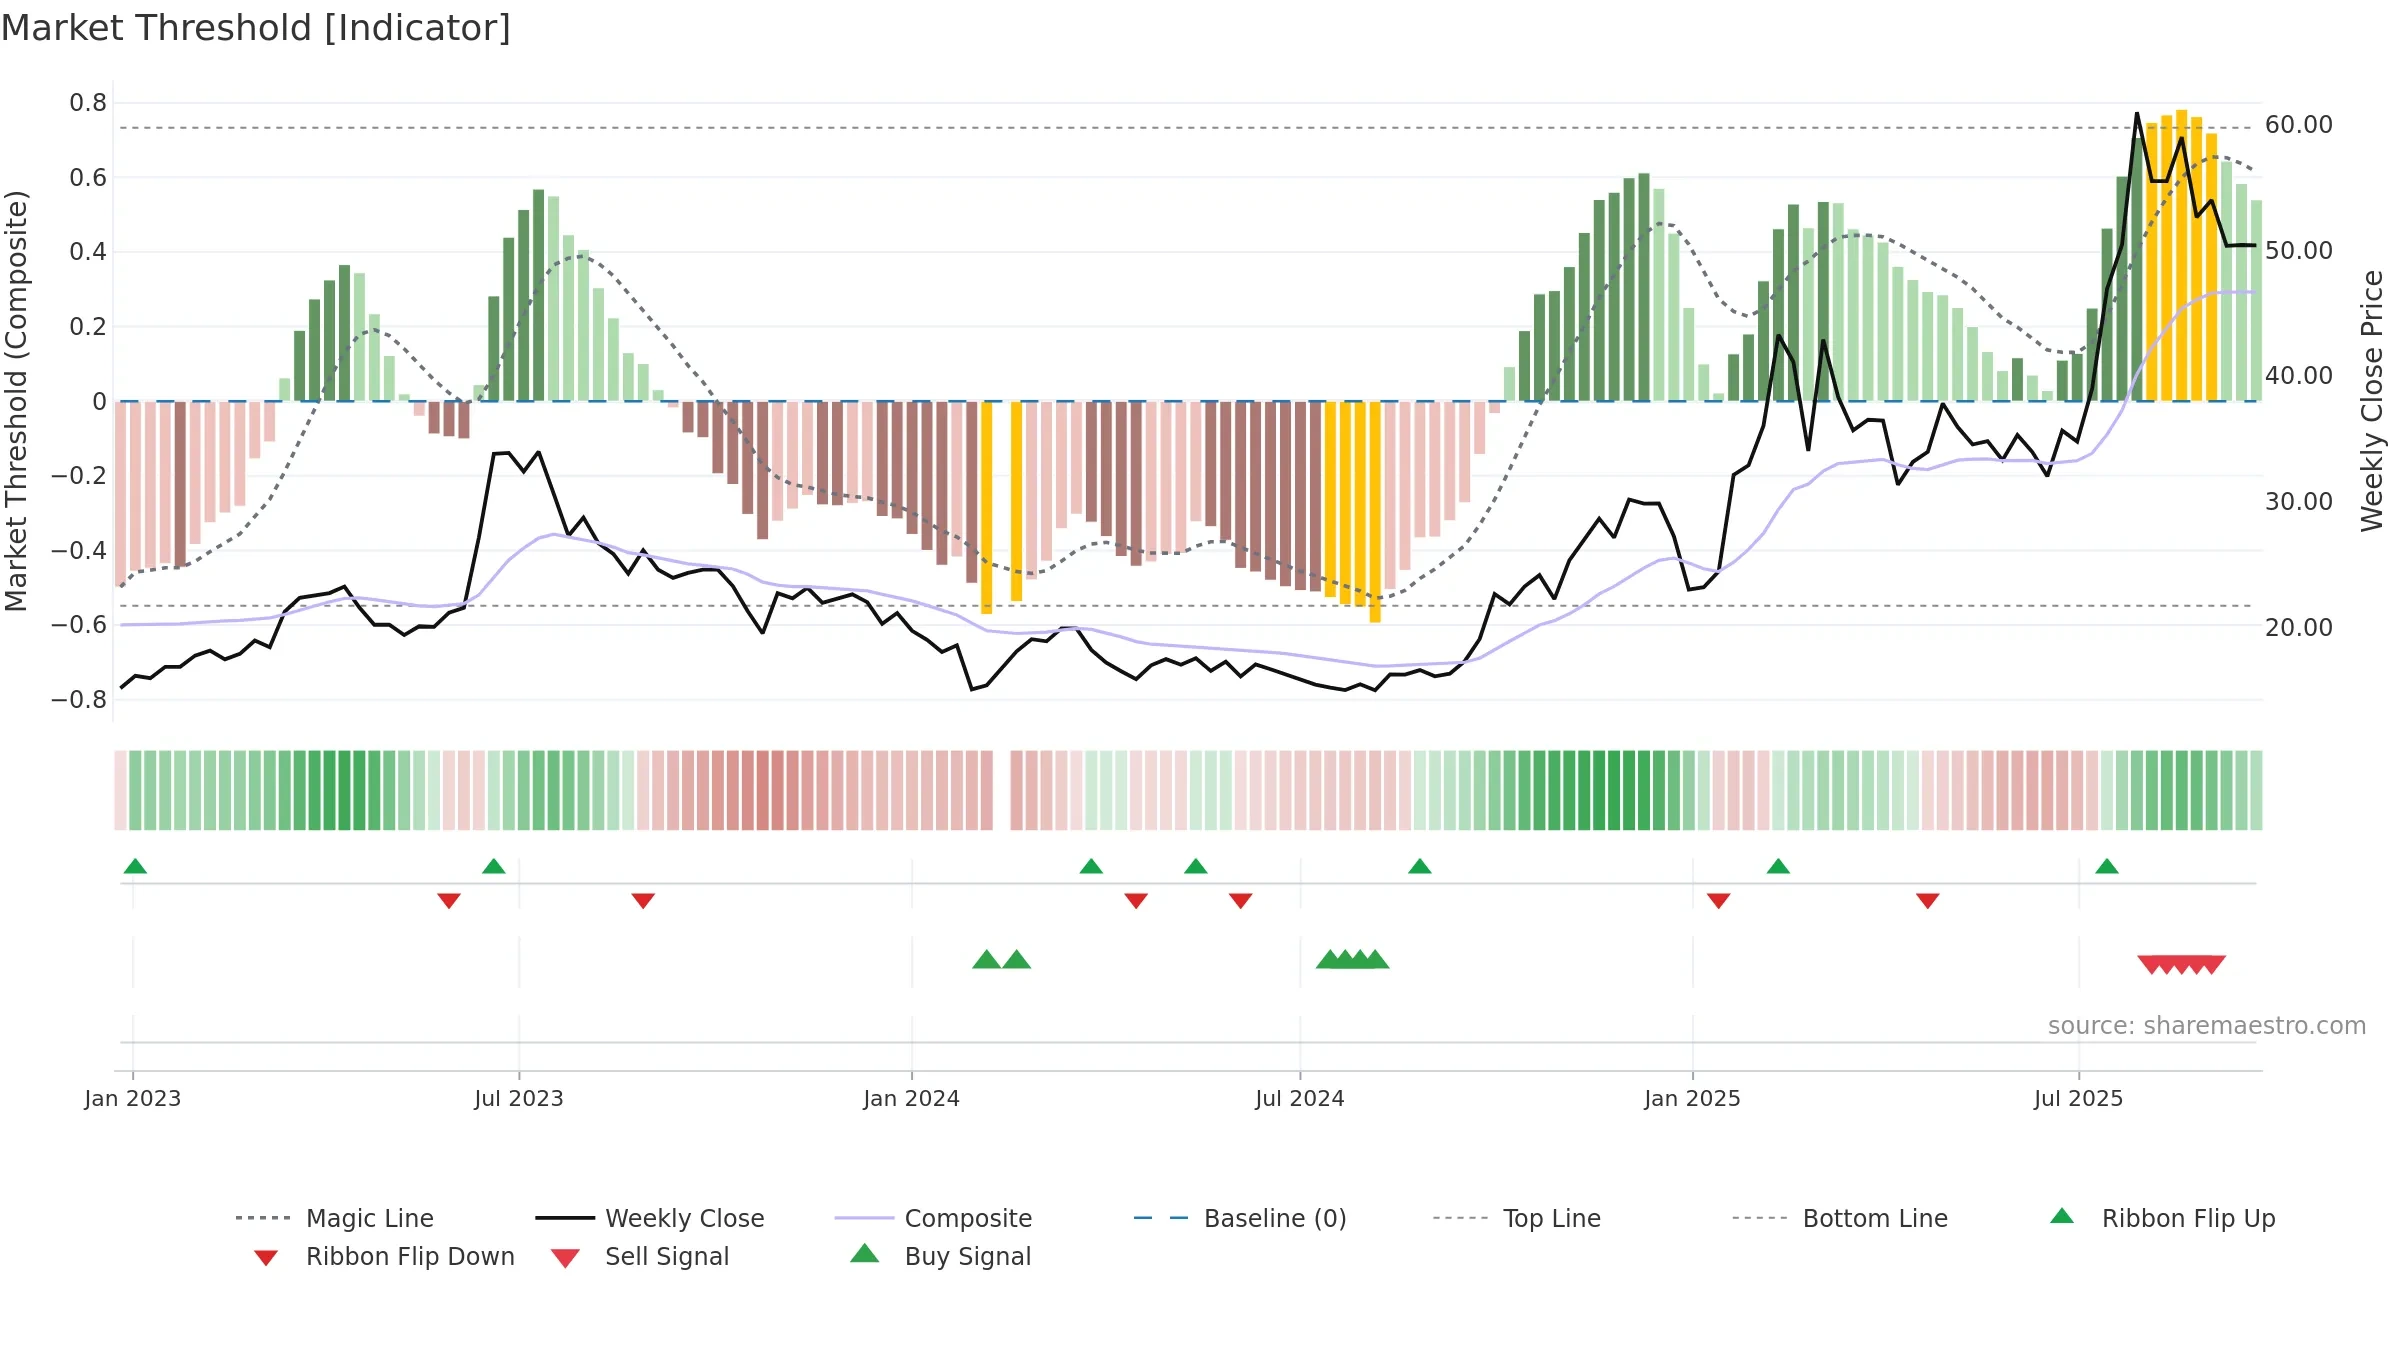Toggle the Top Line legend entry

tap(1517, 1218)
